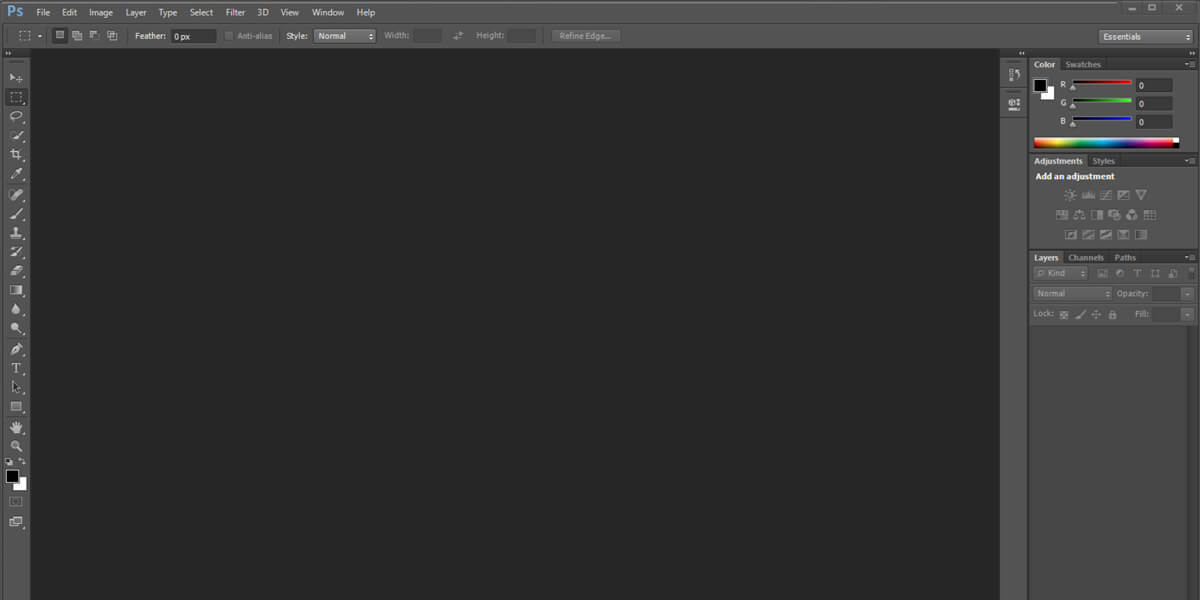
Task: Open the Essentials workspace dropdown
Action: coord(1145,37)
